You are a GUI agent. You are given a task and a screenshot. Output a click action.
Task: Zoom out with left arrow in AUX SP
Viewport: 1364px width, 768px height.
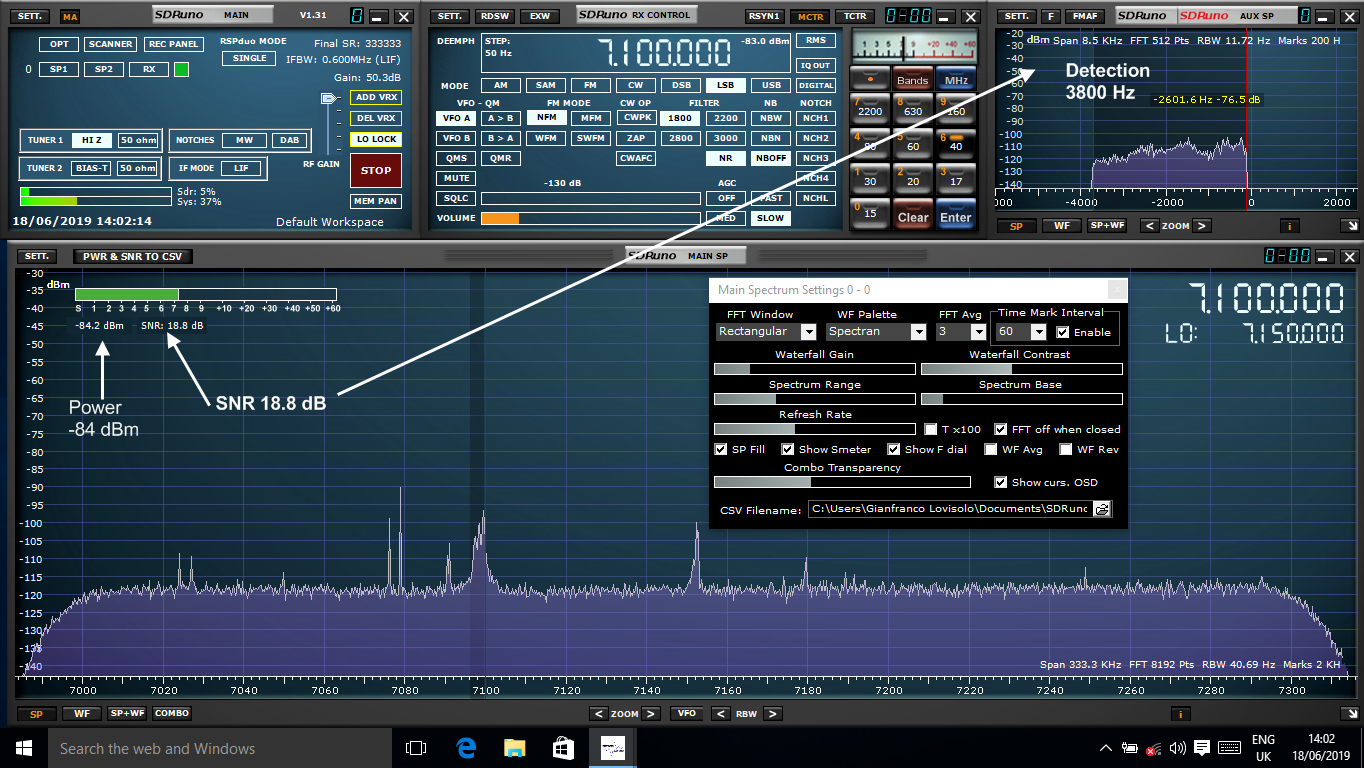(x=1149, y=226)
